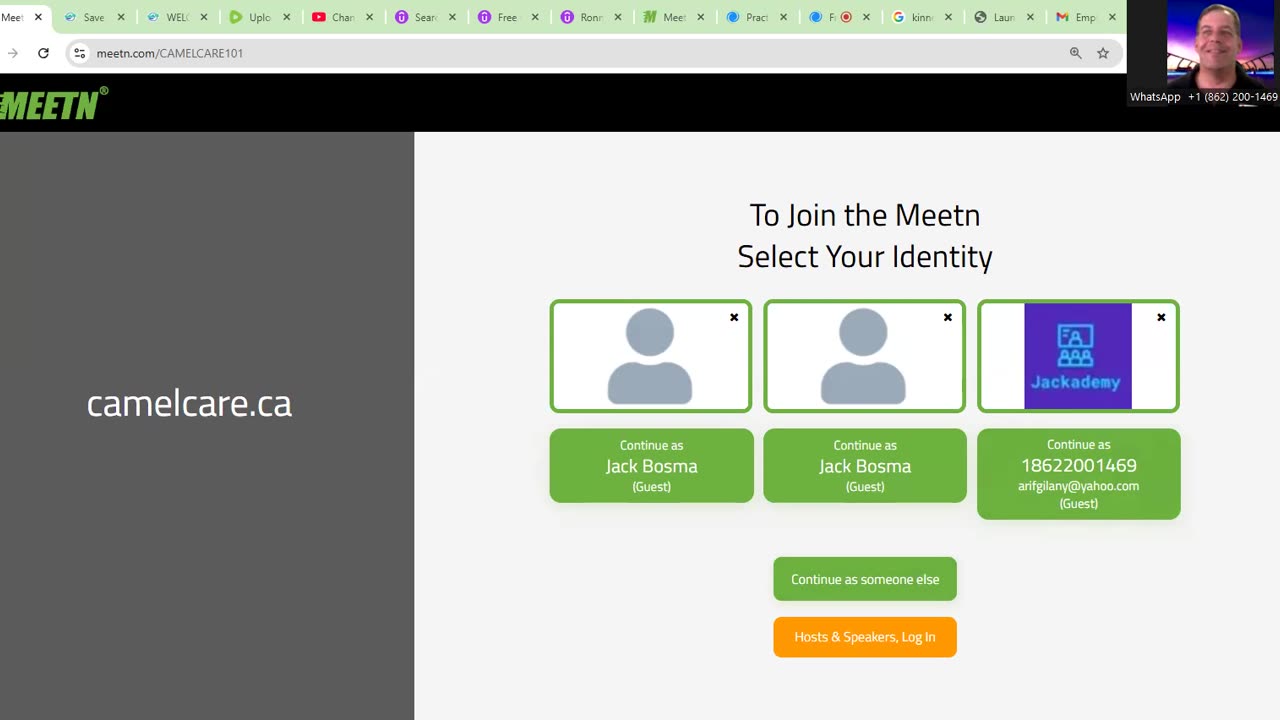Select the first gray avatar identity card
The height and width of the screenshot is (720, 1280).
(651, 356)
